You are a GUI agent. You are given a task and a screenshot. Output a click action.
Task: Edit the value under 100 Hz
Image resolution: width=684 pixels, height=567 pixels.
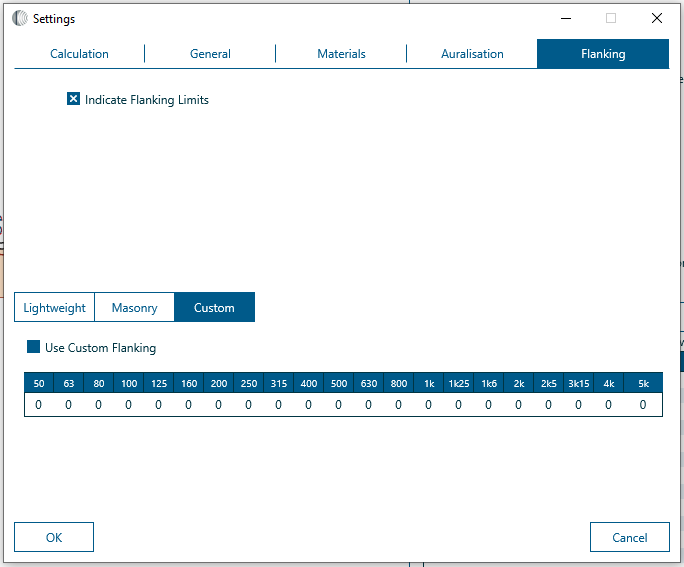pos(129,405)
